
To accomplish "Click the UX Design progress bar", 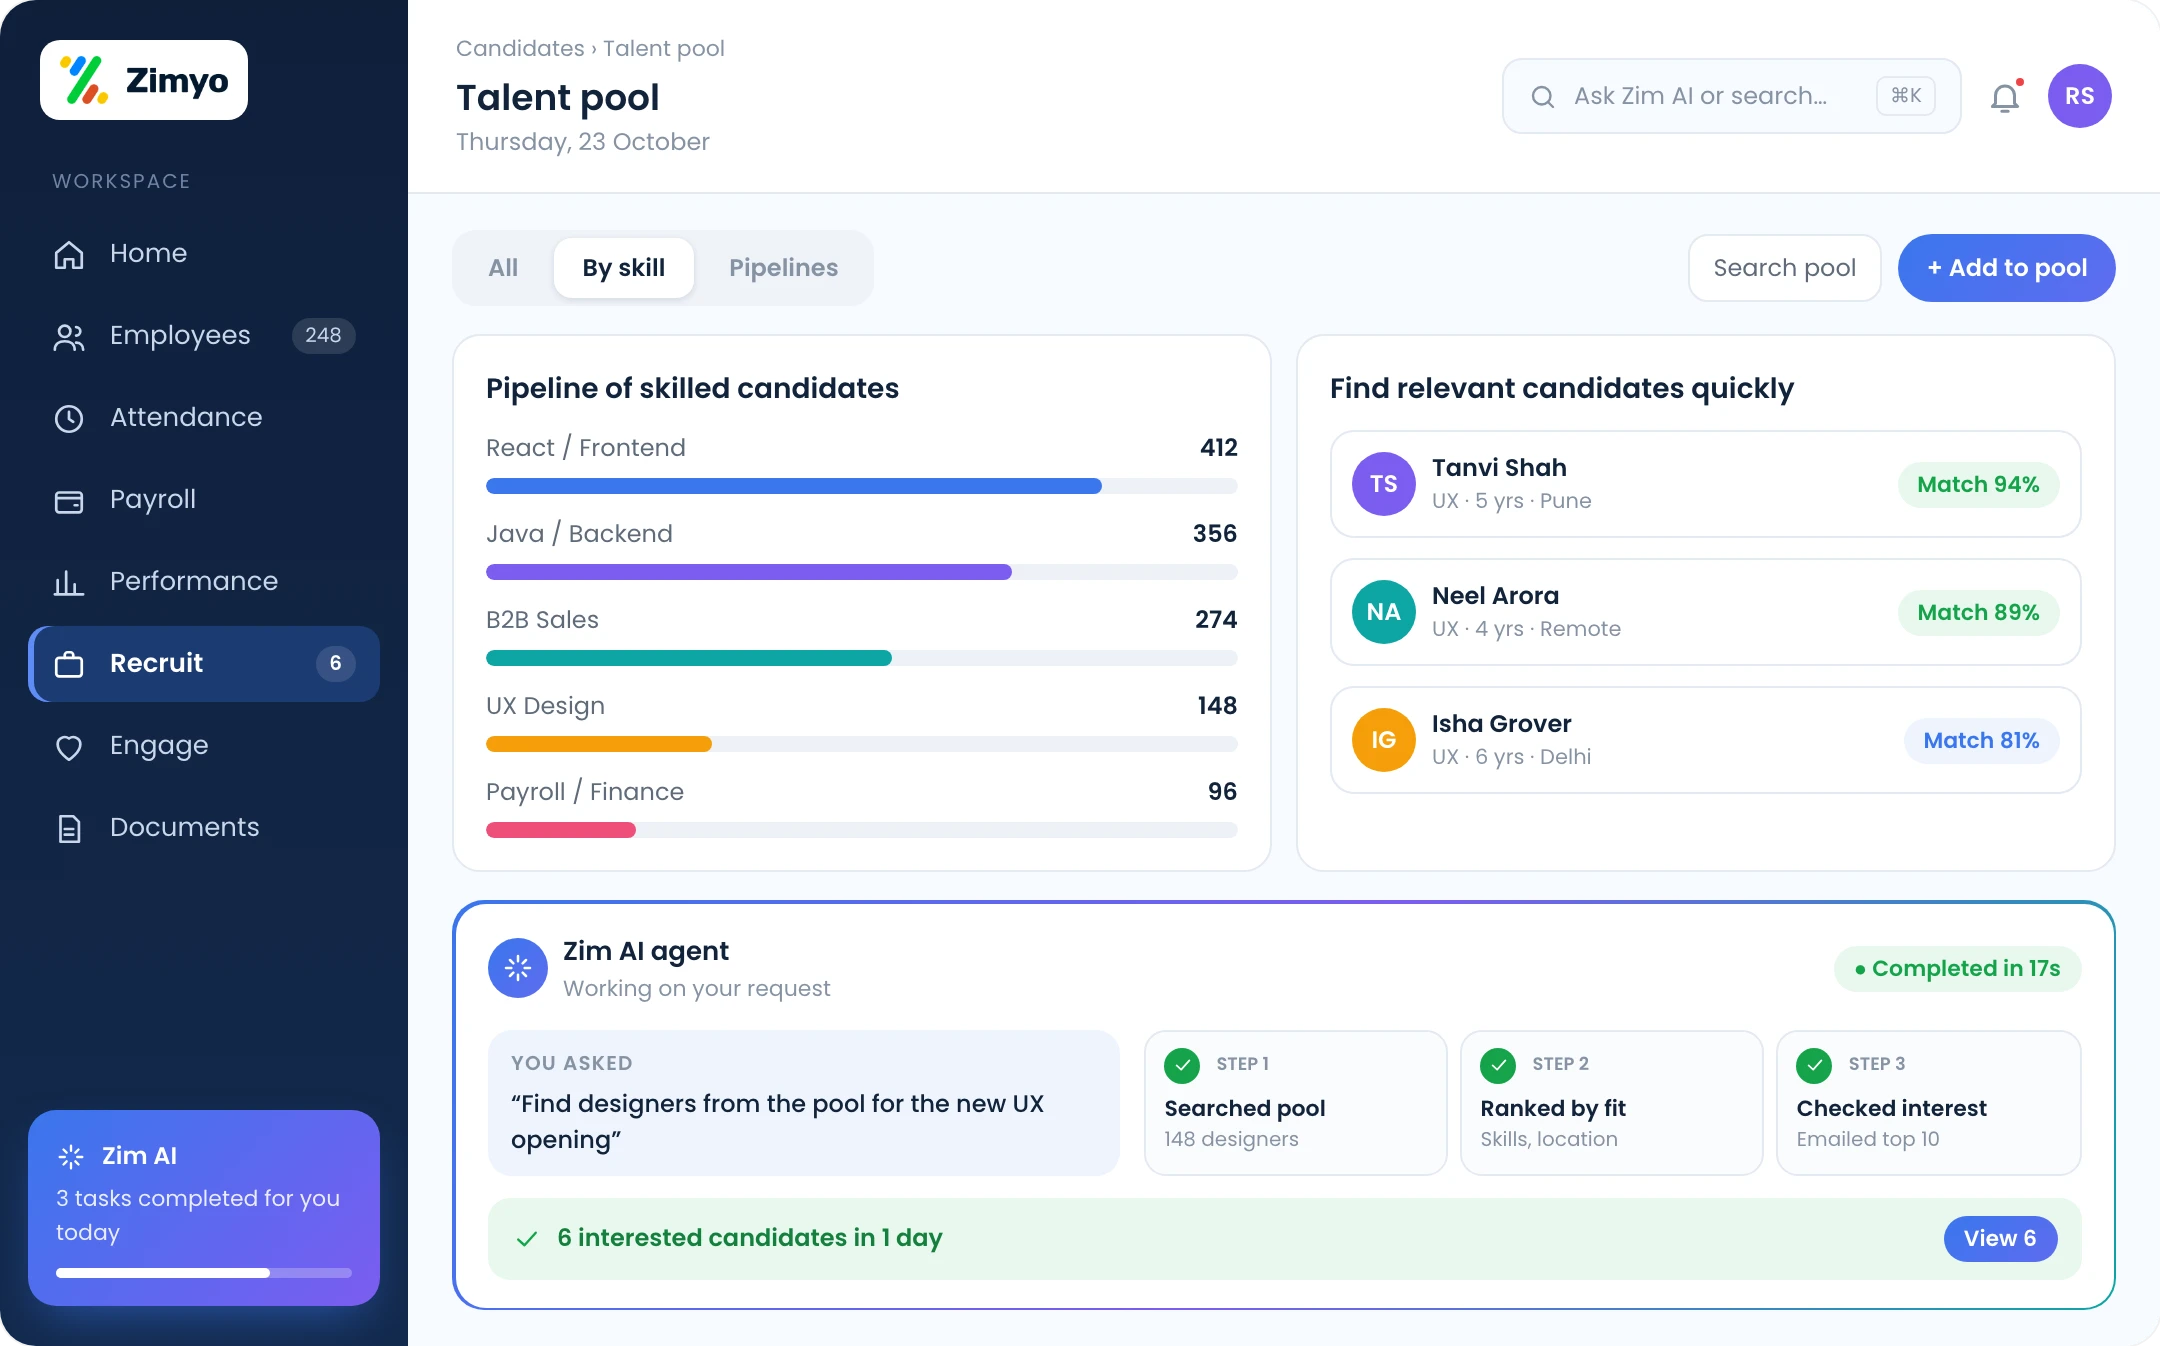I will [862, 744].
